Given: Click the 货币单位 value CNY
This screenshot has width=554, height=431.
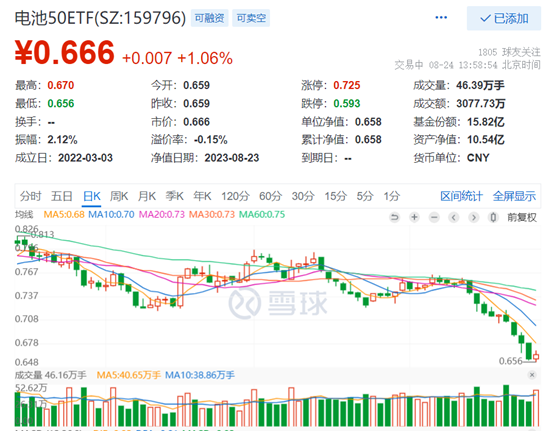Looking at the screenshot, I should coord(478,158).
